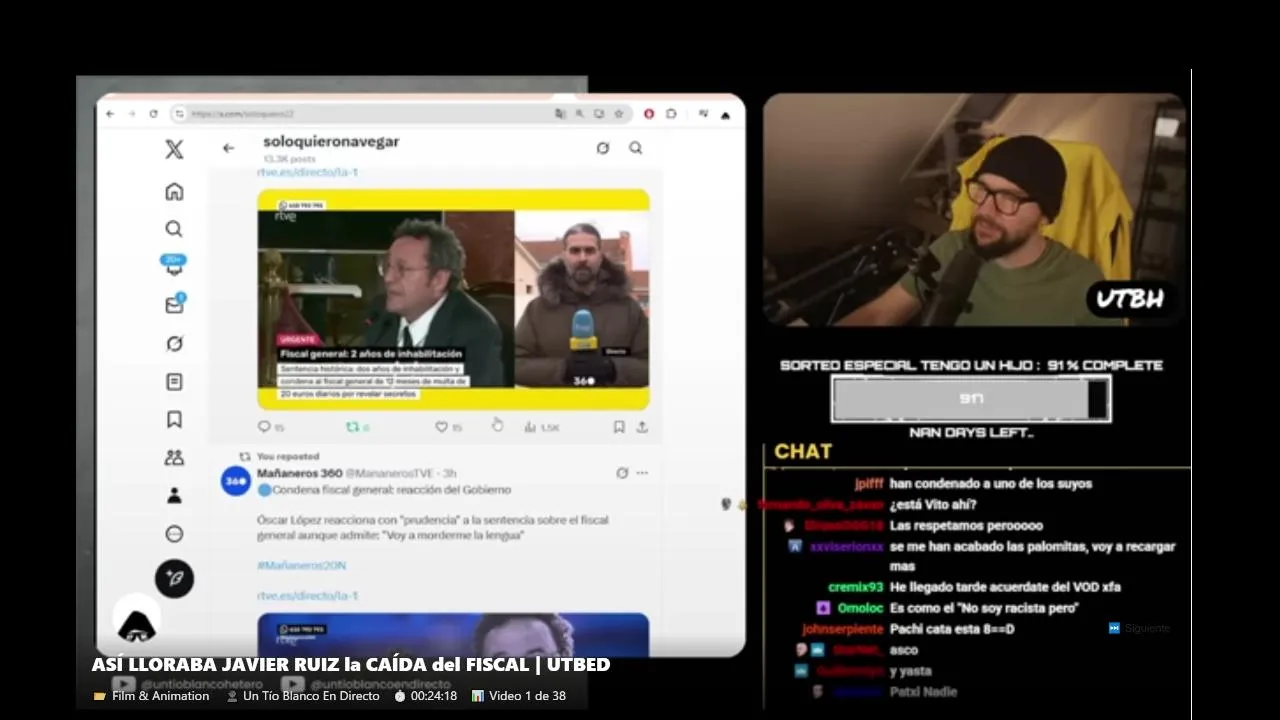Open the X logo home link
This screenshot has width=1280, height=720.
coord(174,150)
